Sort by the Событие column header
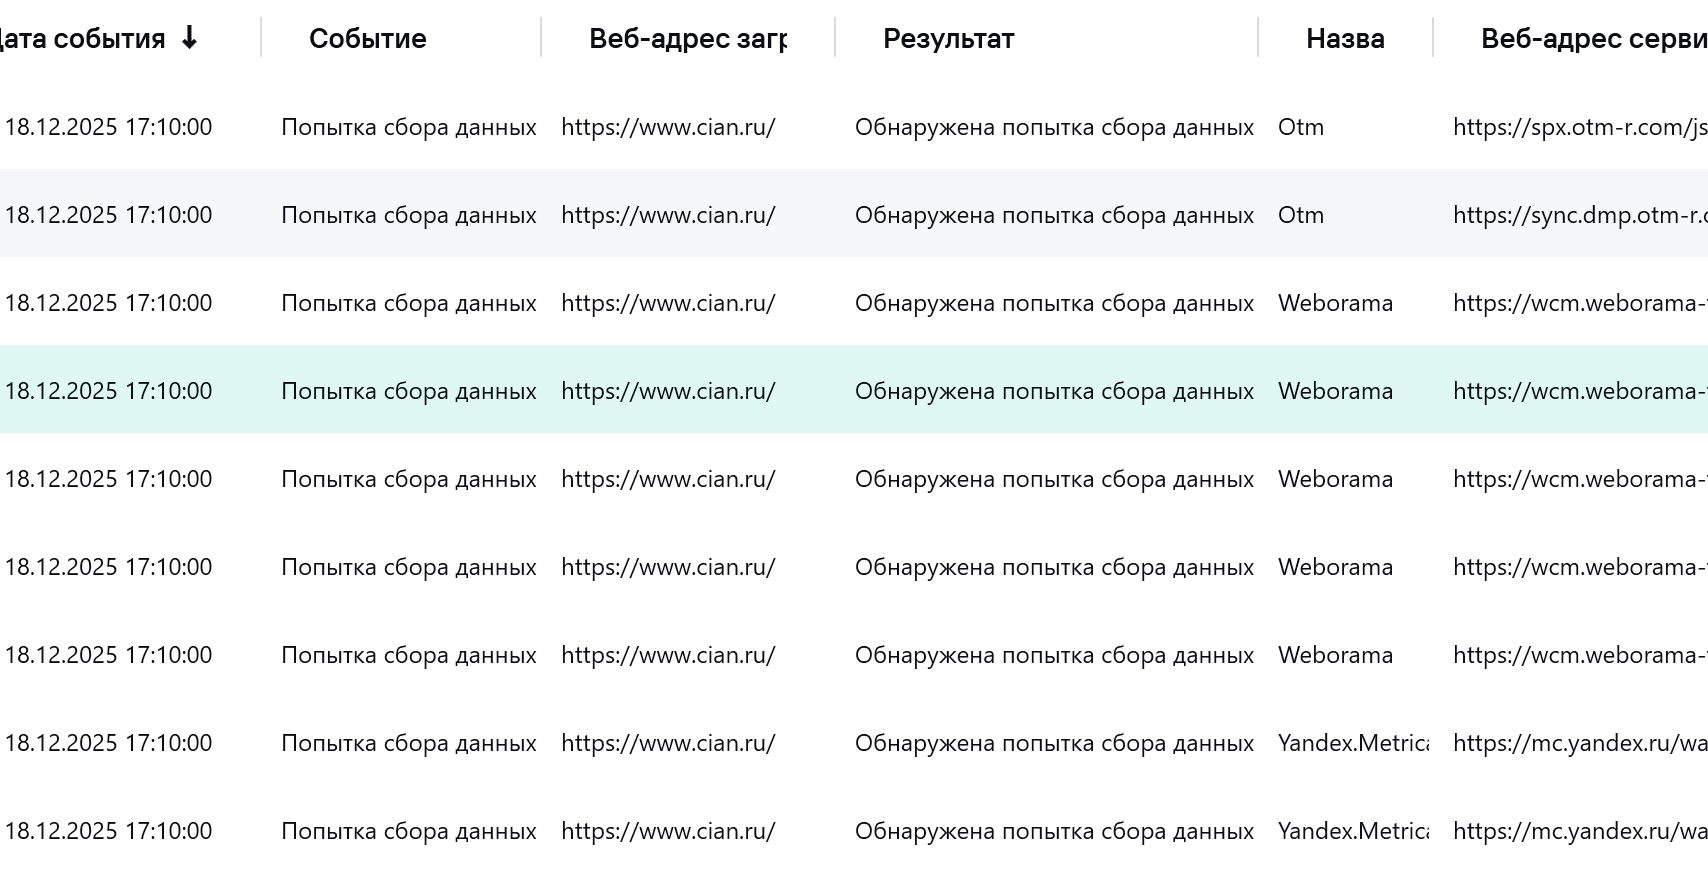This screenshot has width=1708, height=888. pyautogui.click(x=367, y=38)
